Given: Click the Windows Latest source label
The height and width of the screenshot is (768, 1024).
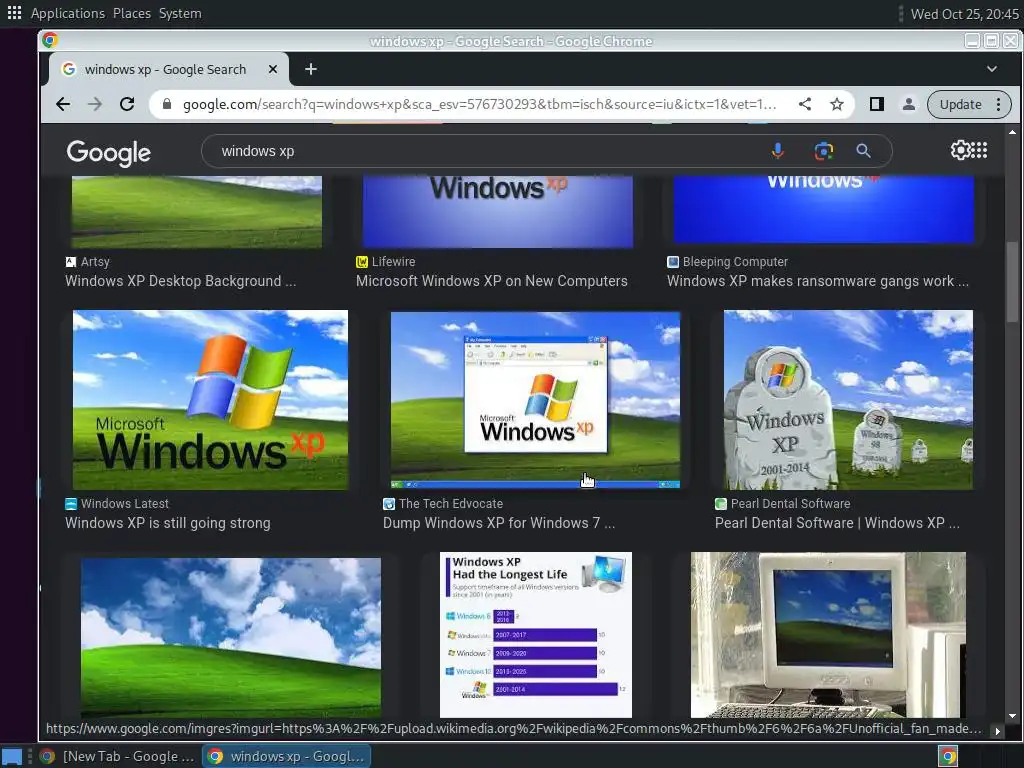Looking at the screenshot, I should tap(125, 504).
